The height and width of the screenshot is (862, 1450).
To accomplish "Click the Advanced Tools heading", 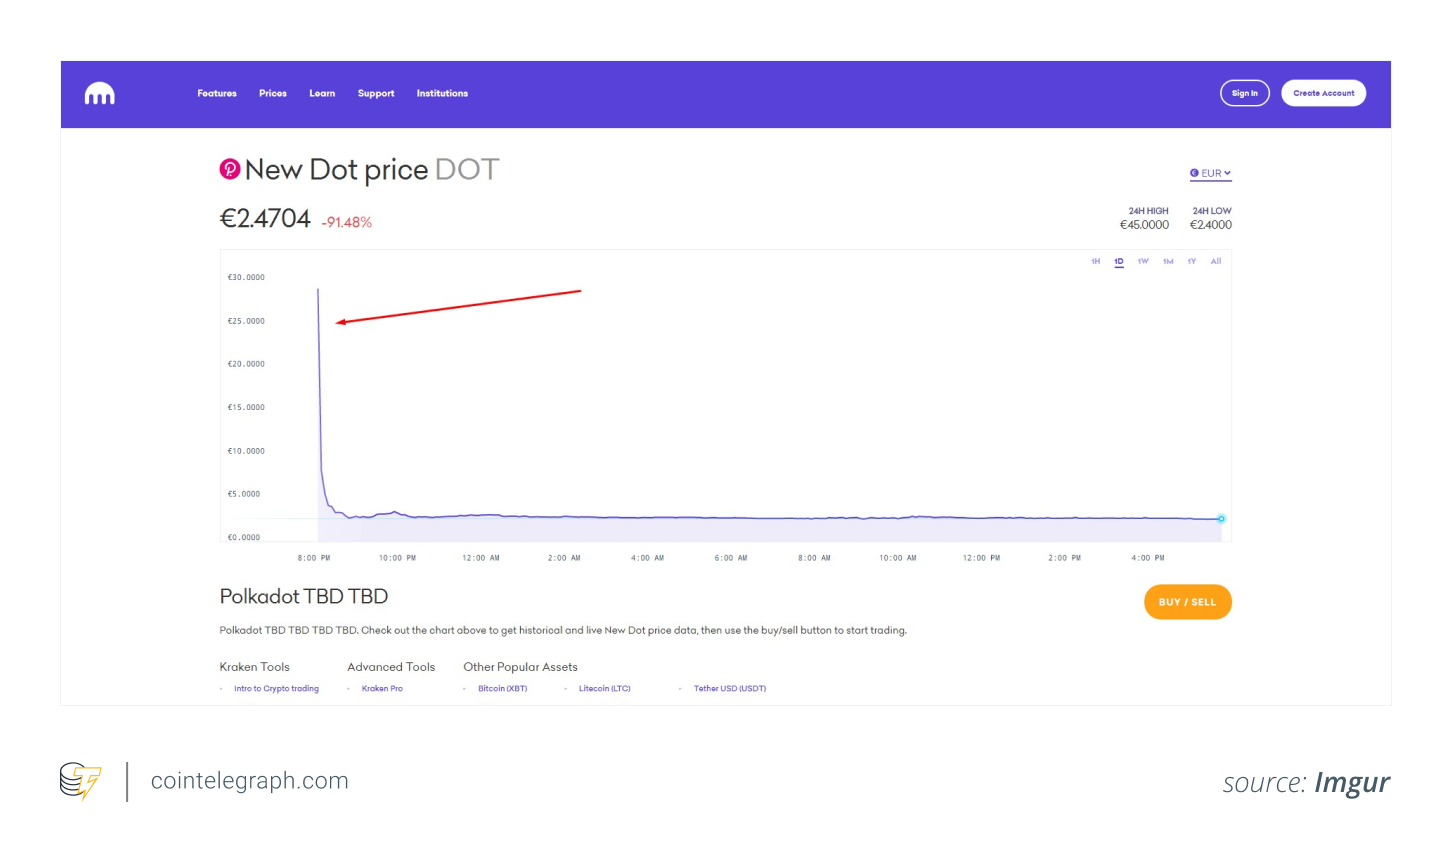I will [391, 667].
